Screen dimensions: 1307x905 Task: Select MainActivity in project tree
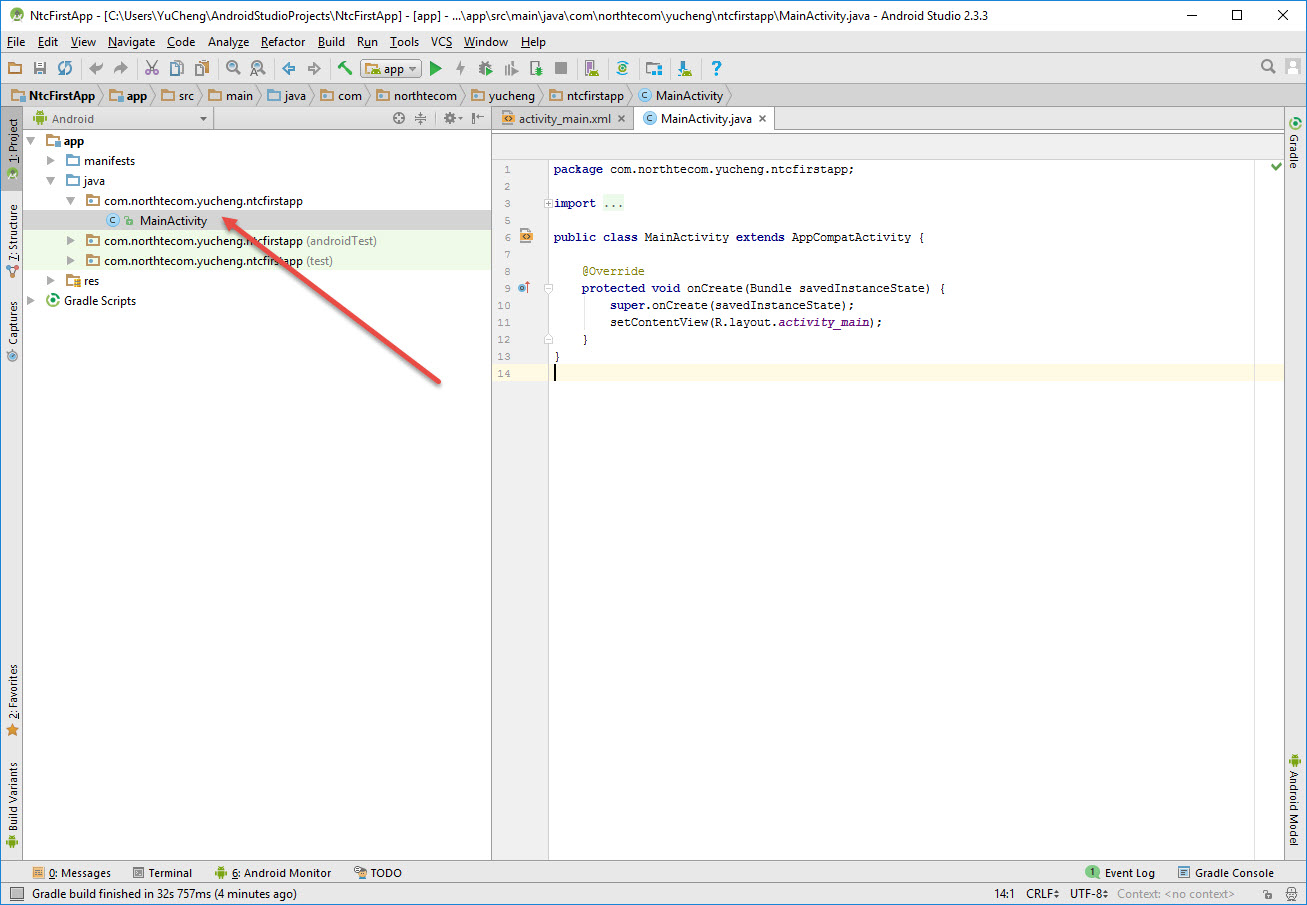pyautogui.click(x=173, y=221)
